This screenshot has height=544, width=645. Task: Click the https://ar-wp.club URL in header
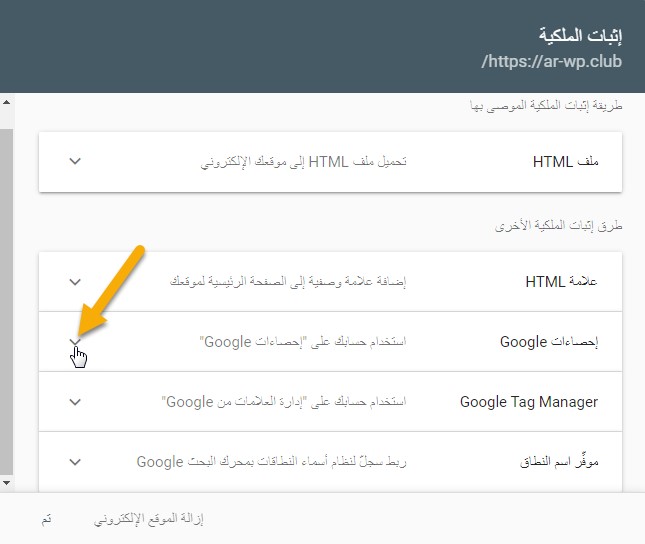(x=552, y=62)
